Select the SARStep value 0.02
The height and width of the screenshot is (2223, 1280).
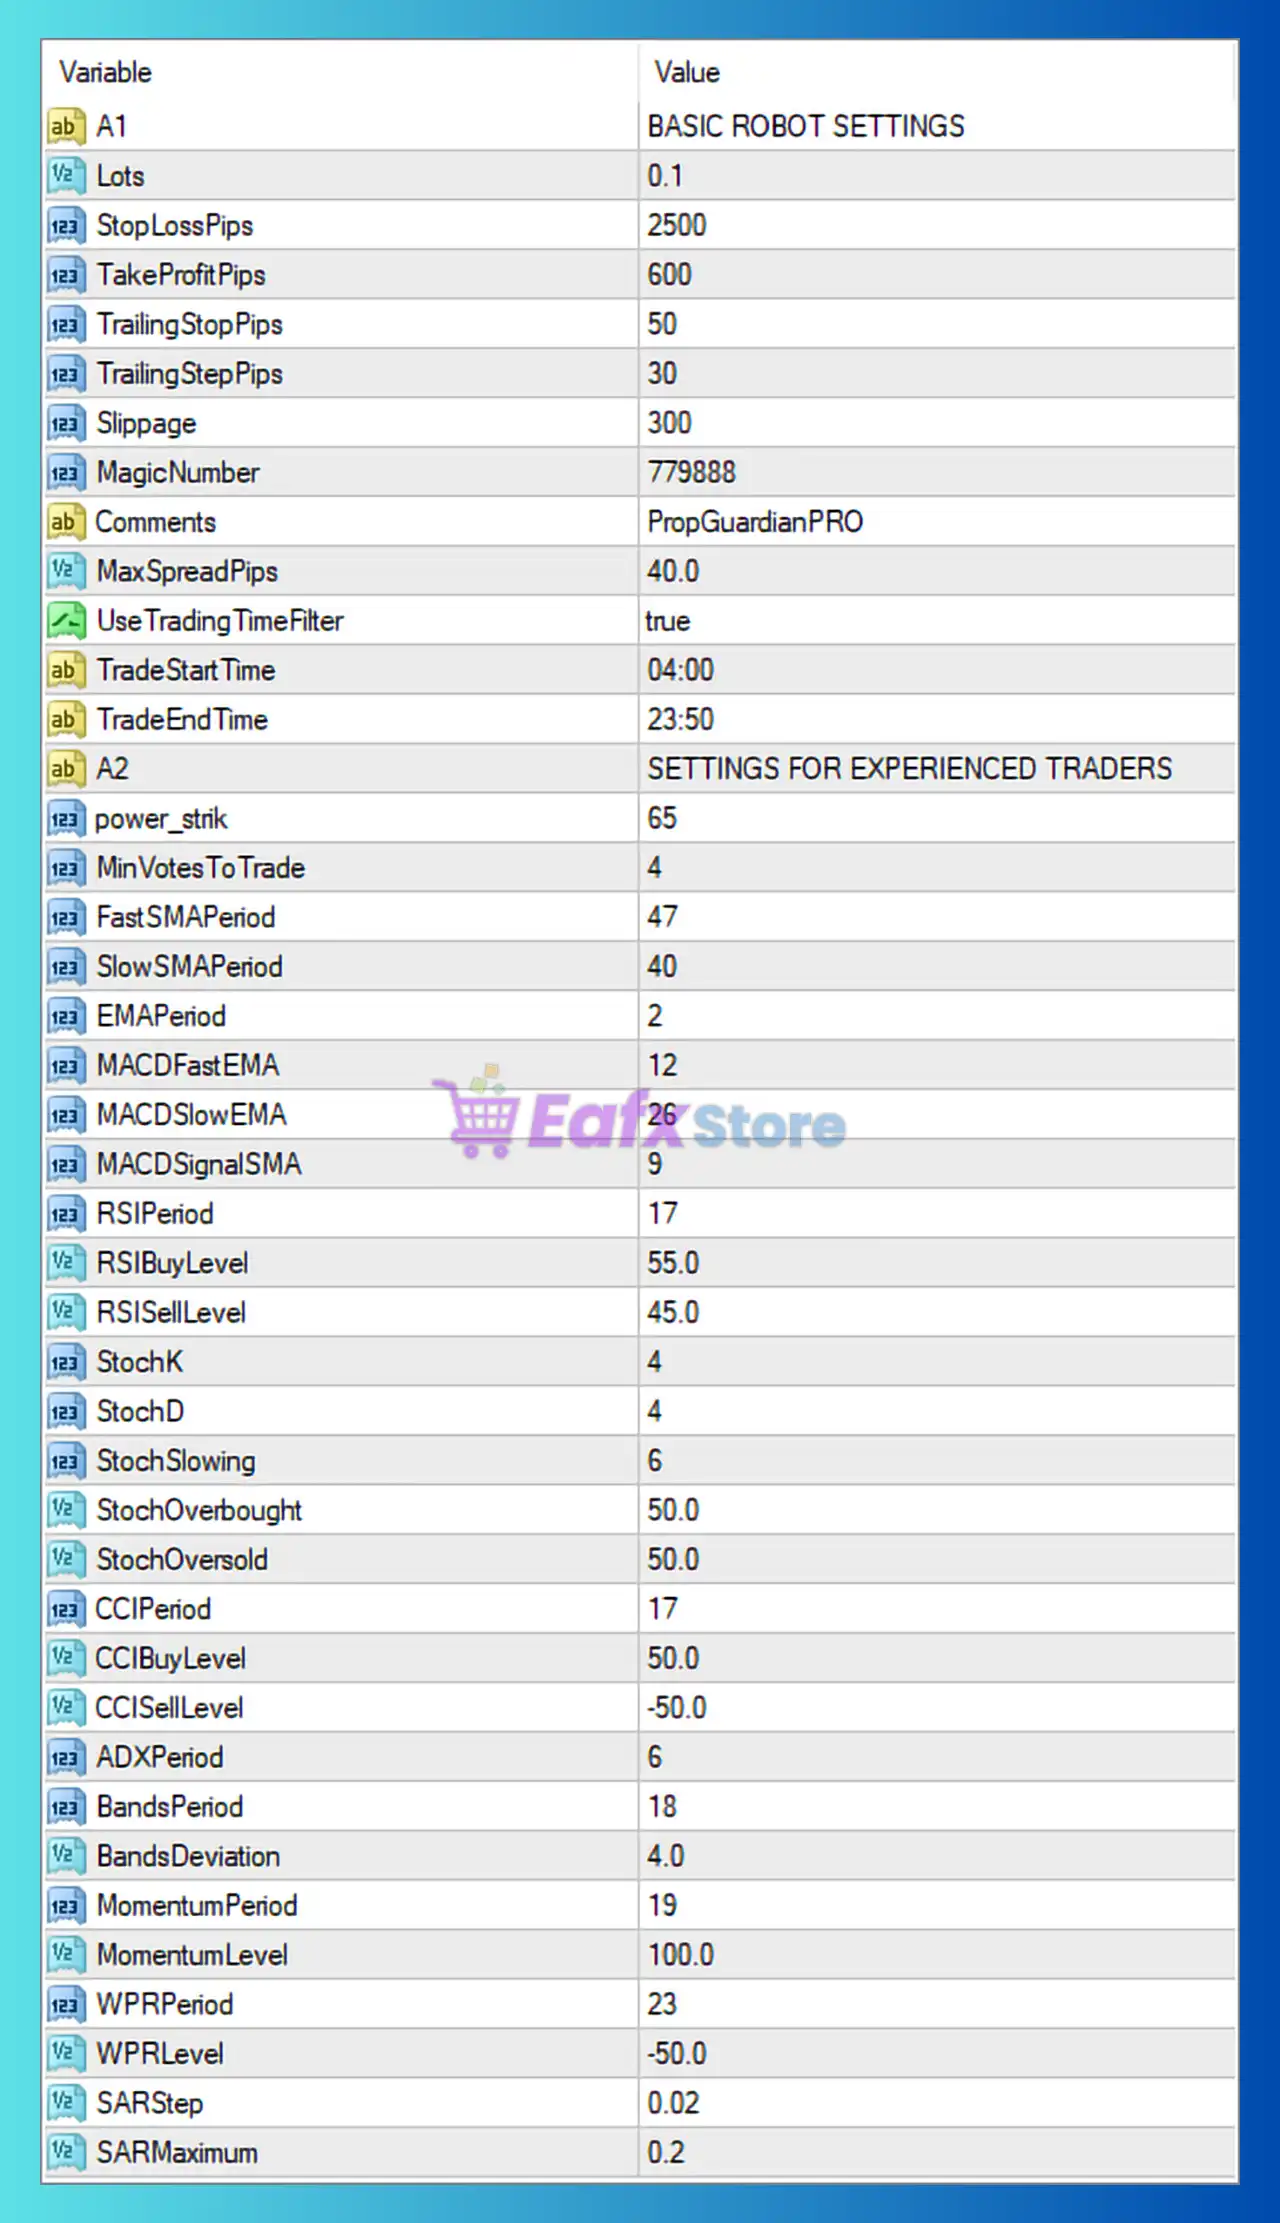click(x=673, y=2103)
